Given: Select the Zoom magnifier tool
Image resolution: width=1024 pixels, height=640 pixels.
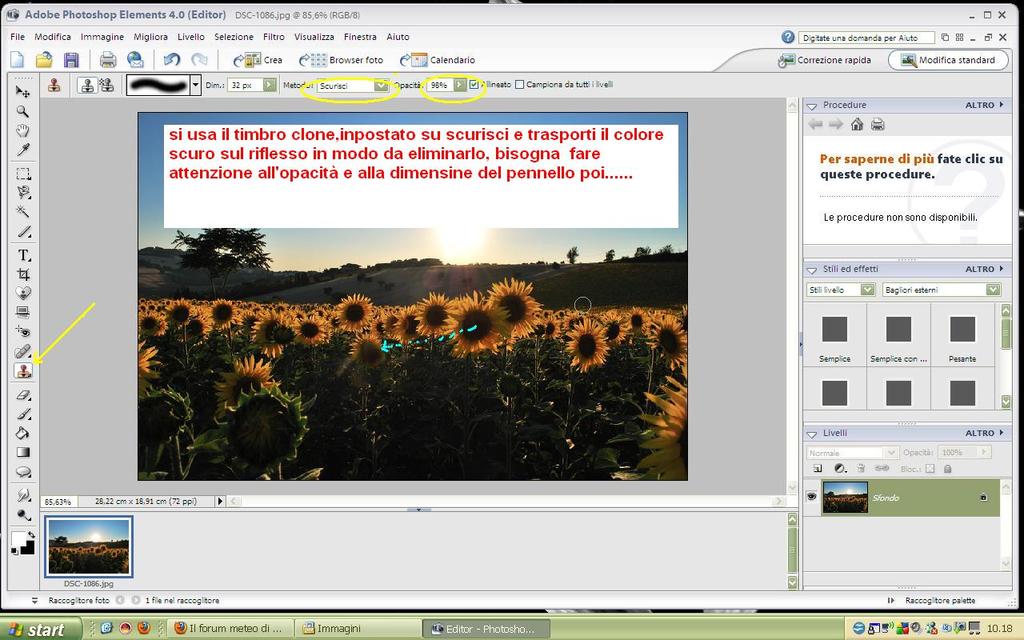Looking at the screenshot, I should [23, 111].
